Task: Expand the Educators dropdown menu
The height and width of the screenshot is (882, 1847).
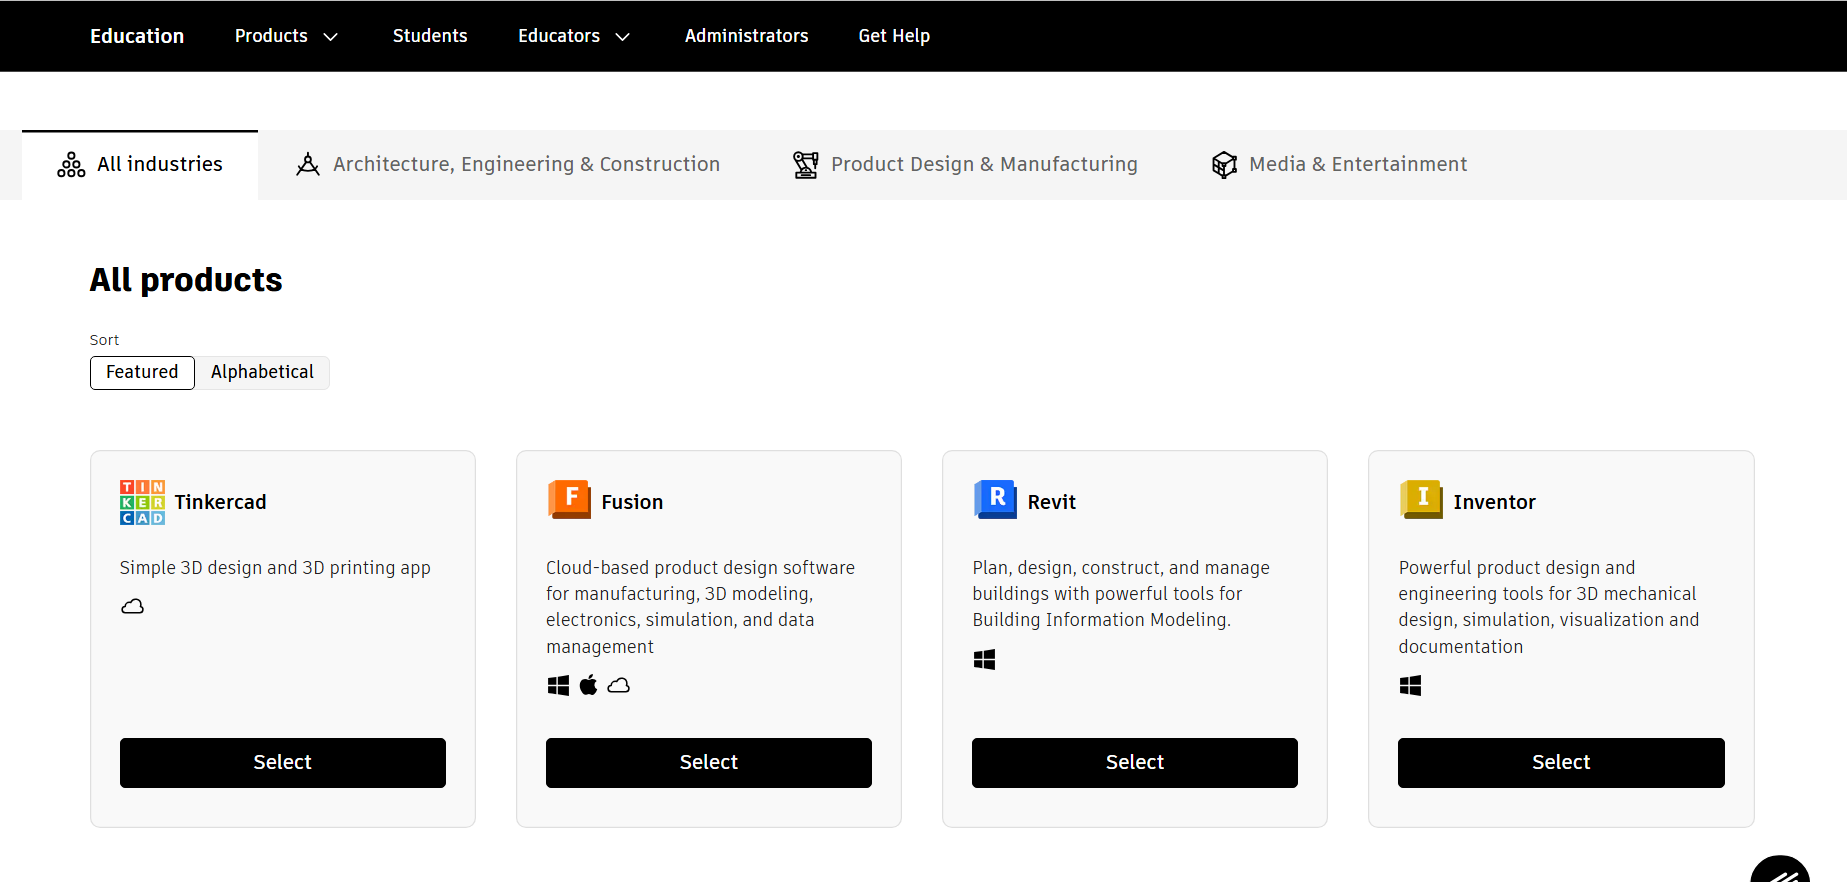Action: [574, 36]
